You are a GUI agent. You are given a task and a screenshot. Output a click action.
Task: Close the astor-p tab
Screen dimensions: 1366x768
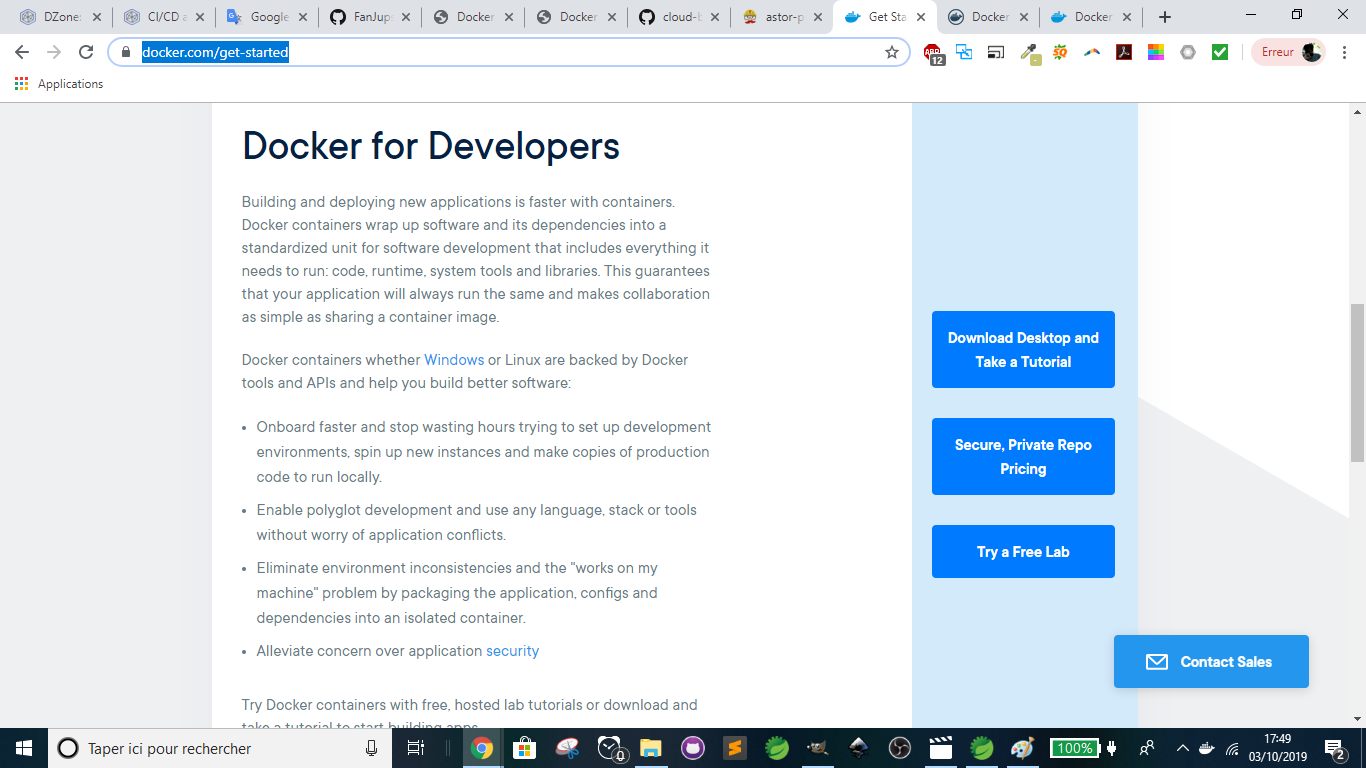click(818, 17)
